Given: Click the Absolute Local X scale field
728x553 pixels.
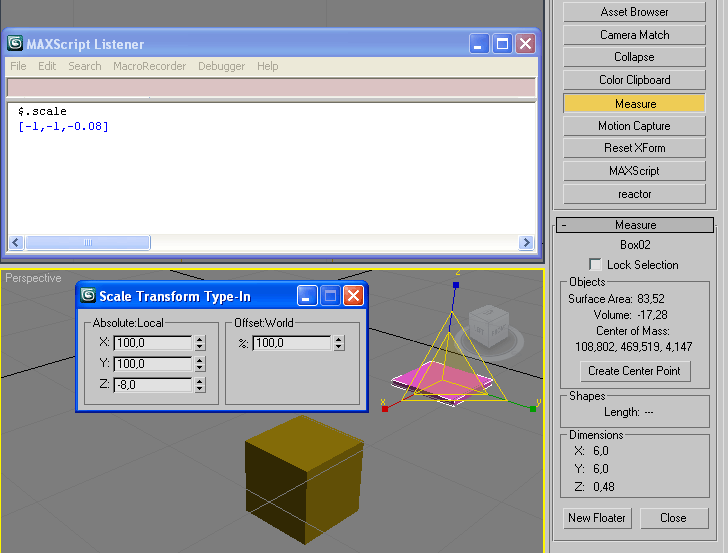Looking at the screenshot, I should pos(152,343).
